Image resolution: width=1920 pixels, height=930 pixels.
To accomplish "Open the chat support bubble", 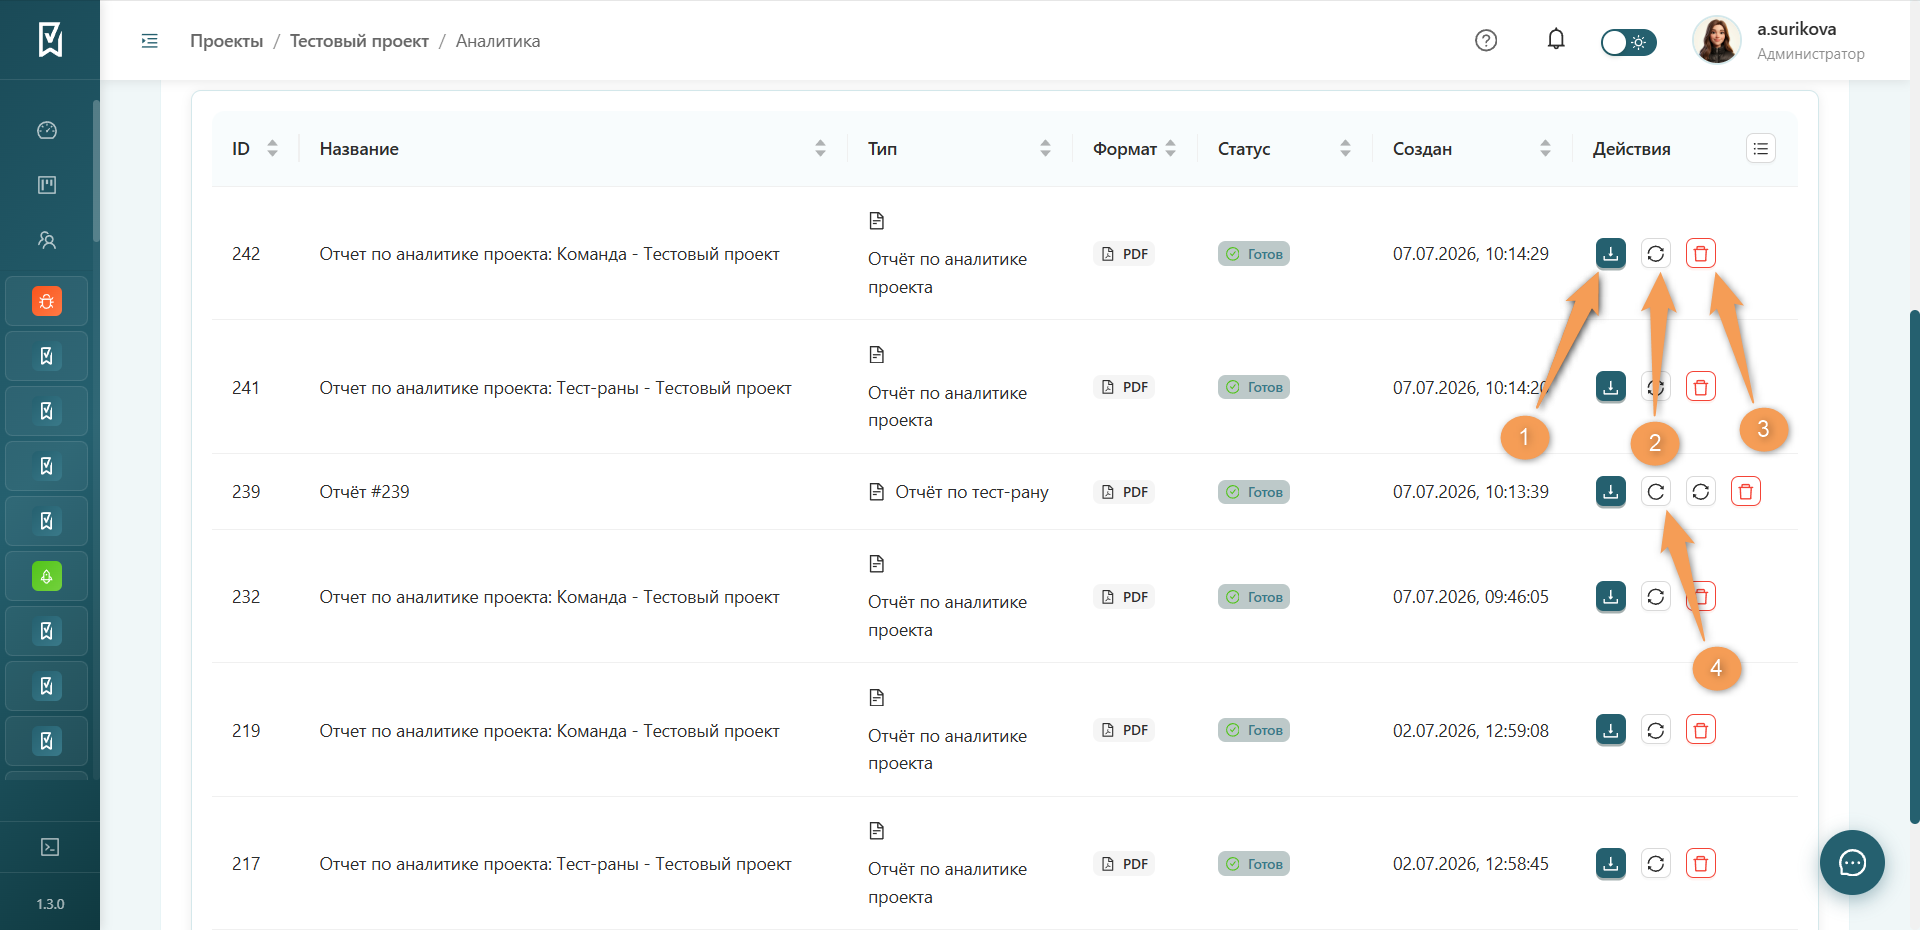I will 1852,862.
